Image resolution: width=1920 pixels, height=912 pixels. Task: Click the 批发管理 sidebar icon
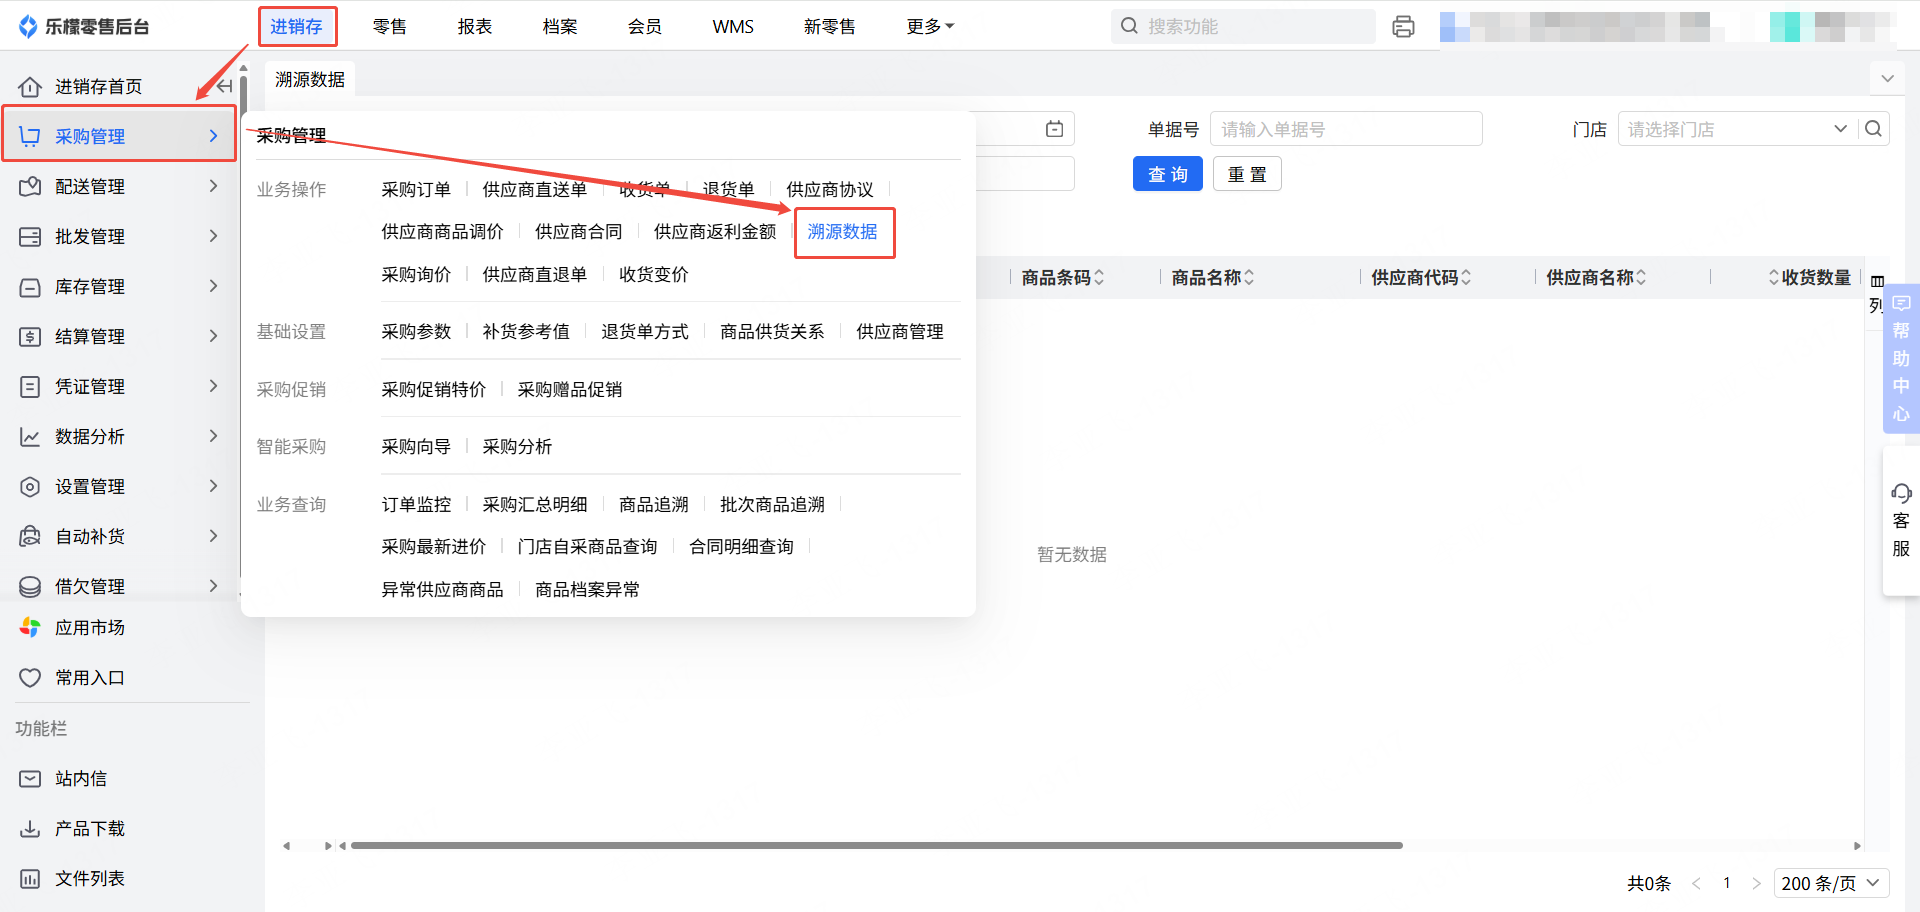click(x=30, y=237)
